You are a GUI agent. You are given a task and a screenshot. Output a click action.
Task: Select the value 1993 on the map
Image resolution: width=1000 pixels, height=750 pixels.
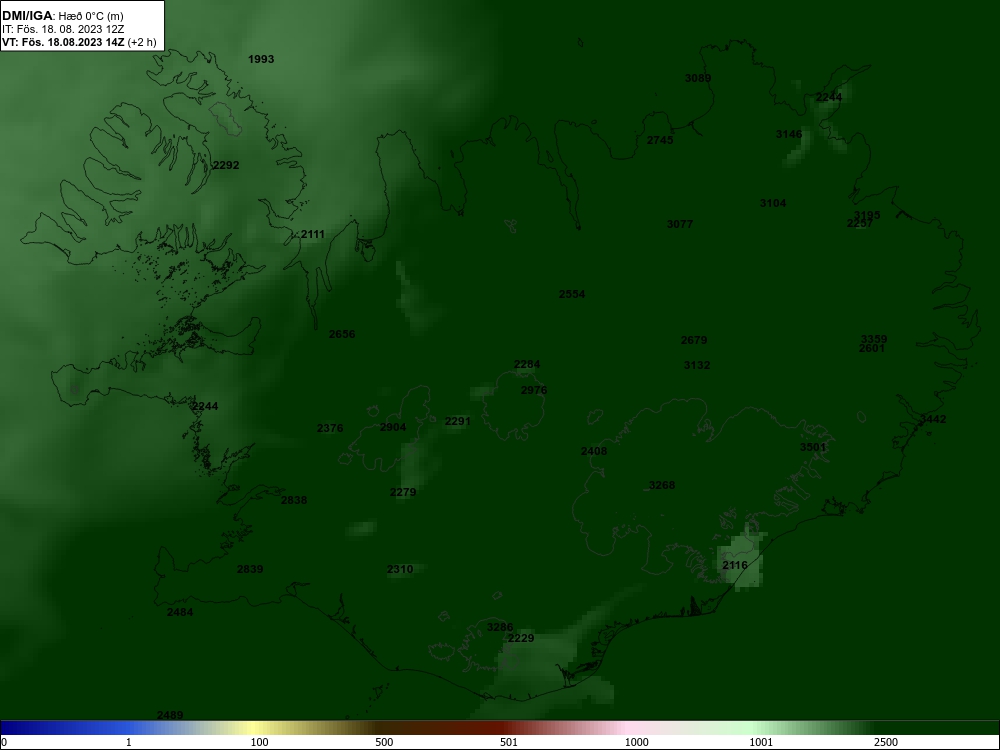tap(261, 59)
